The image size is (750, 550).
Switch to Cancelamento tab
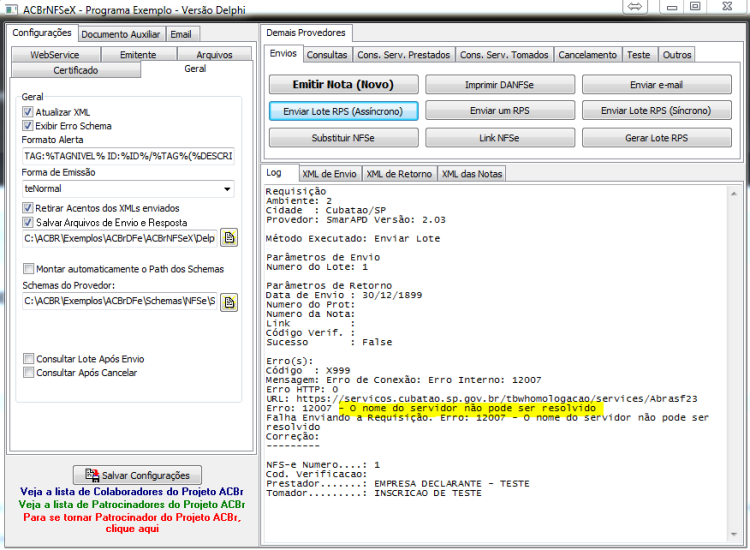pyautogui.click(x=587, y=55)
